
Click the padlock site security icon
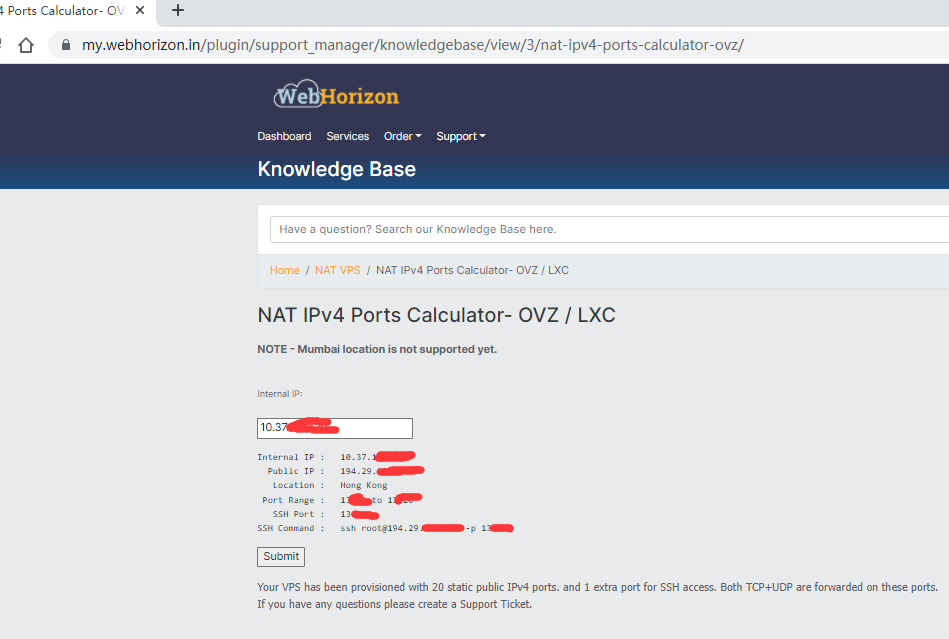coord(66,45)
